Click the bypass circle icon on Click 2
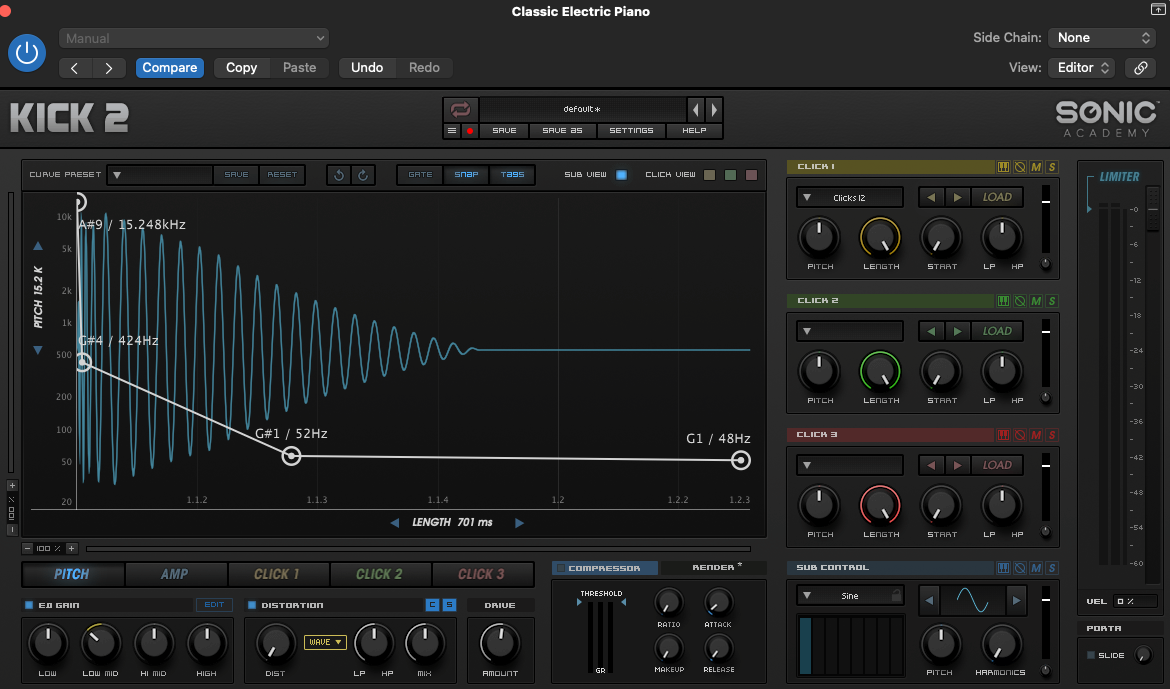 [1019, 301]
